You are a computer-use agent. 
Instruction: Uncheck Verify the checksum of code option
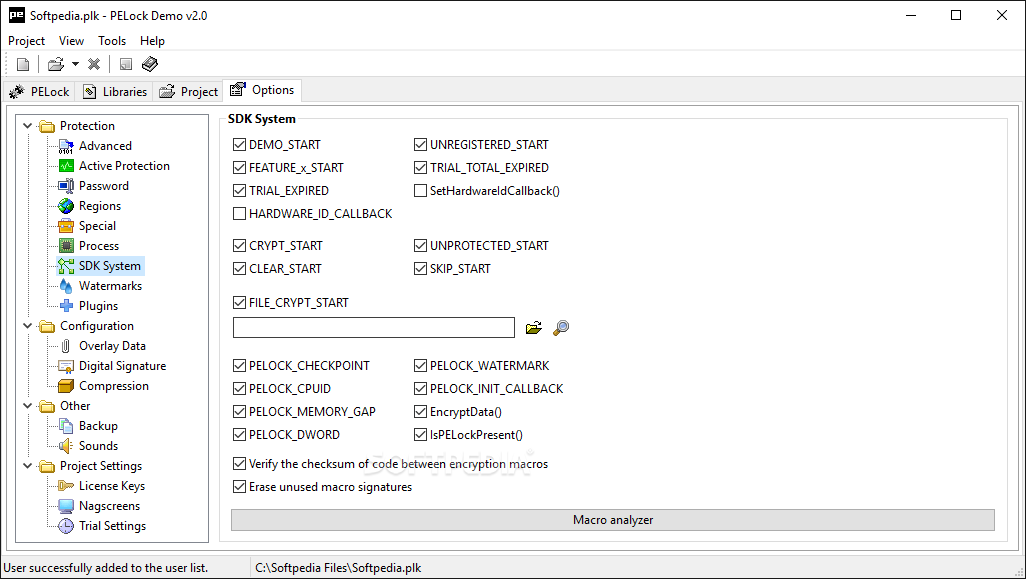(239, 464)
